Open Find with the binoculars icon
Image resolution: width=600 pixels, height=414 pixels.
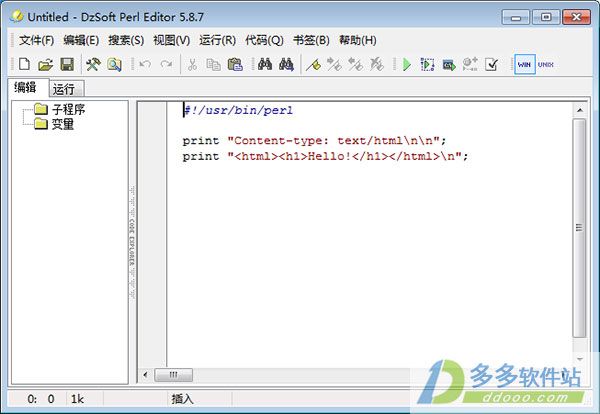point(265,64)
